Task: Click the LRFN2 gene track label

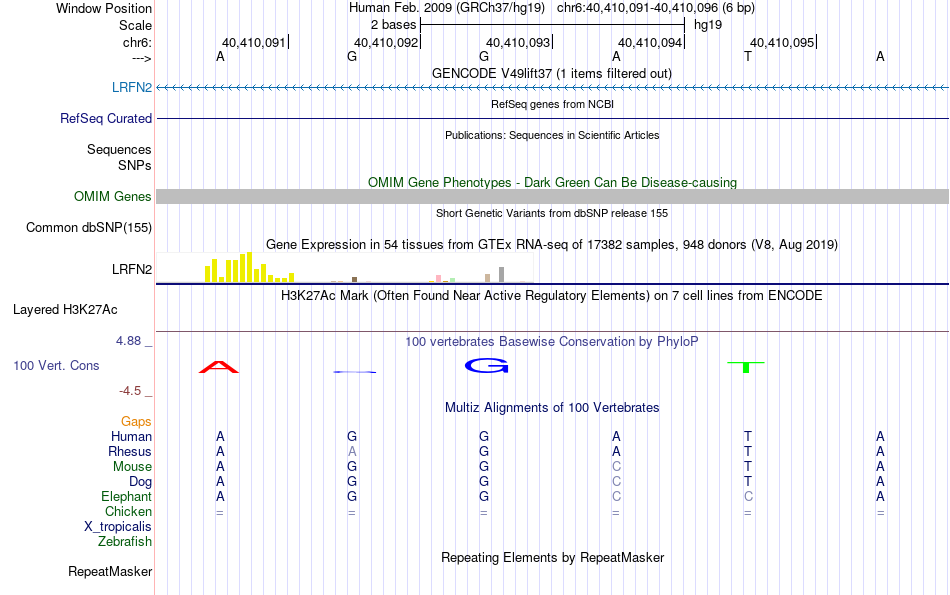Action: click(x=131, y=87)
